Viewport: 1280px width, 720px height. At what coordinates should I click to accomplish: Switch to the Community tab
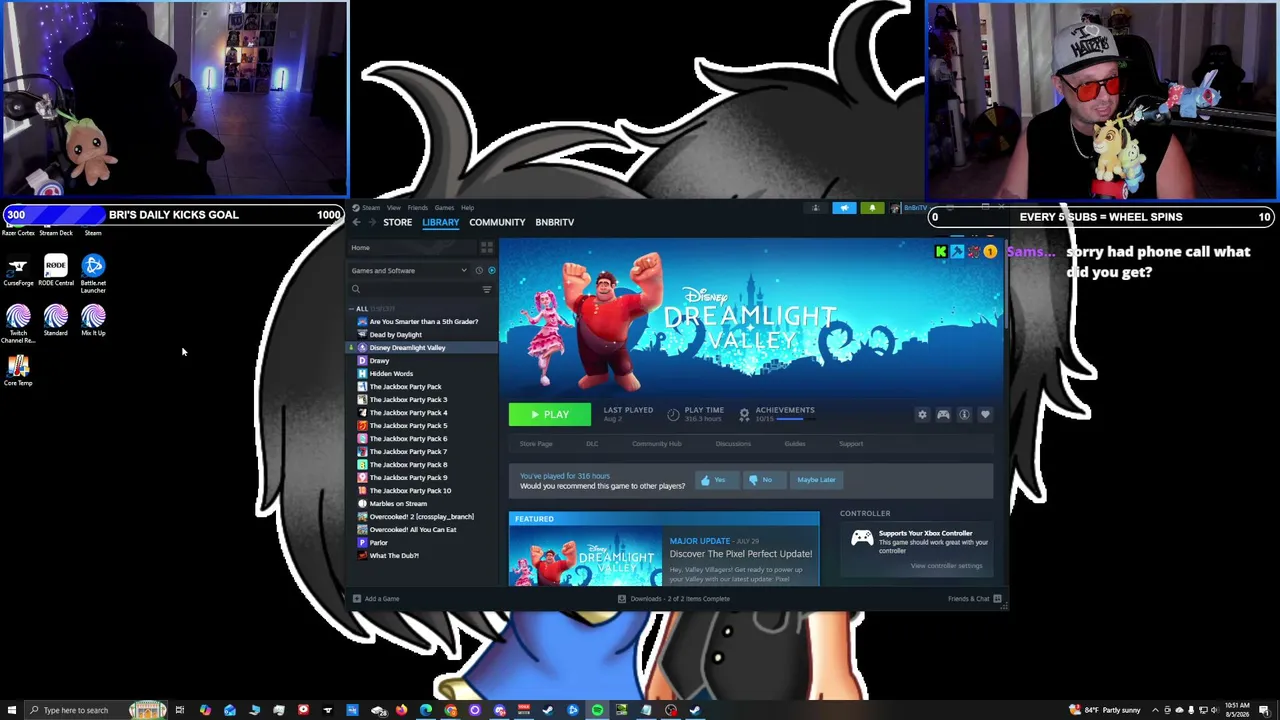click(x=497, y=222)
